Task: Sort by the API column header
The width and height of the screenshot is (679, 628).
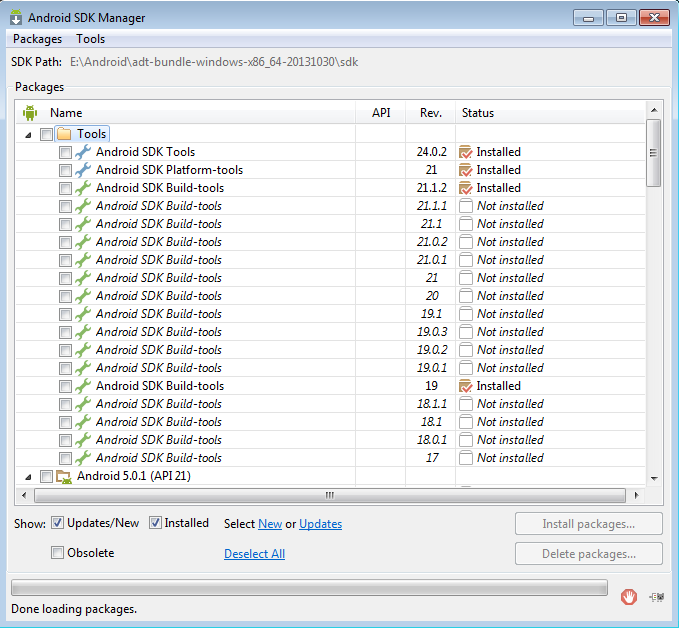Action: [381, 113]
